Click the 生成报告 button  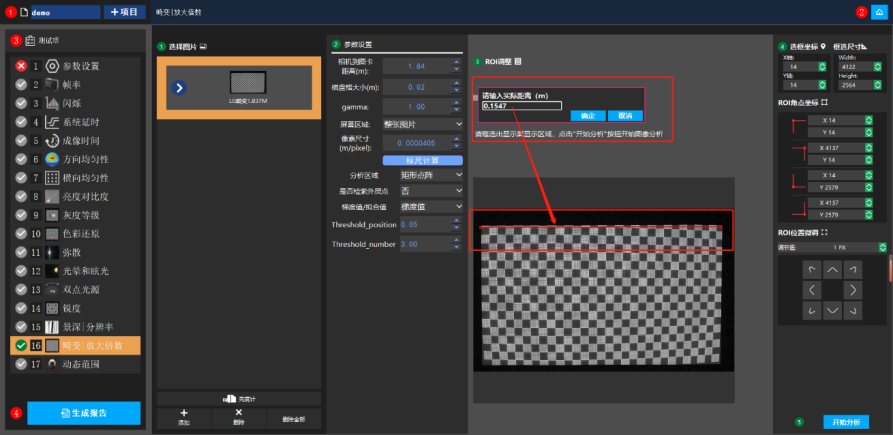click(x=84, y=412)
